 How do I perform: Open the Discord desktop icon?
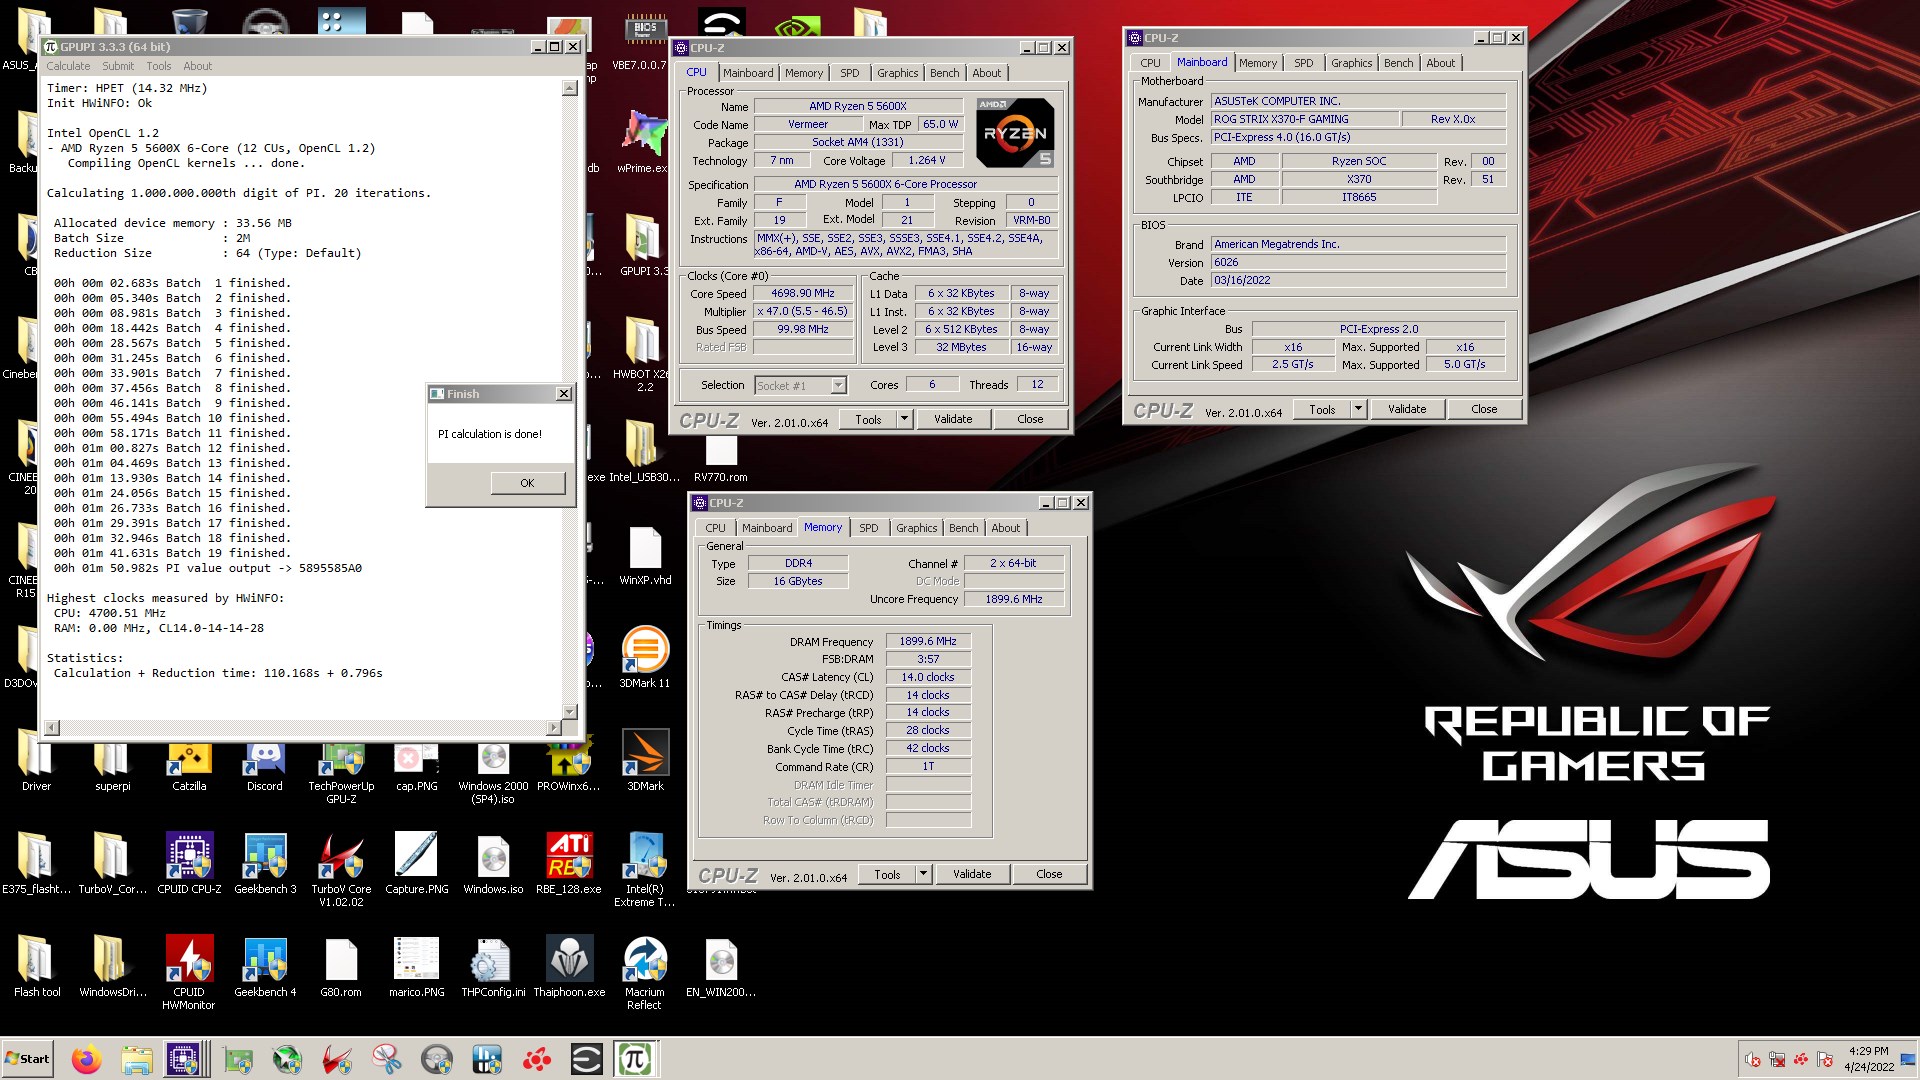coord(265,760)
